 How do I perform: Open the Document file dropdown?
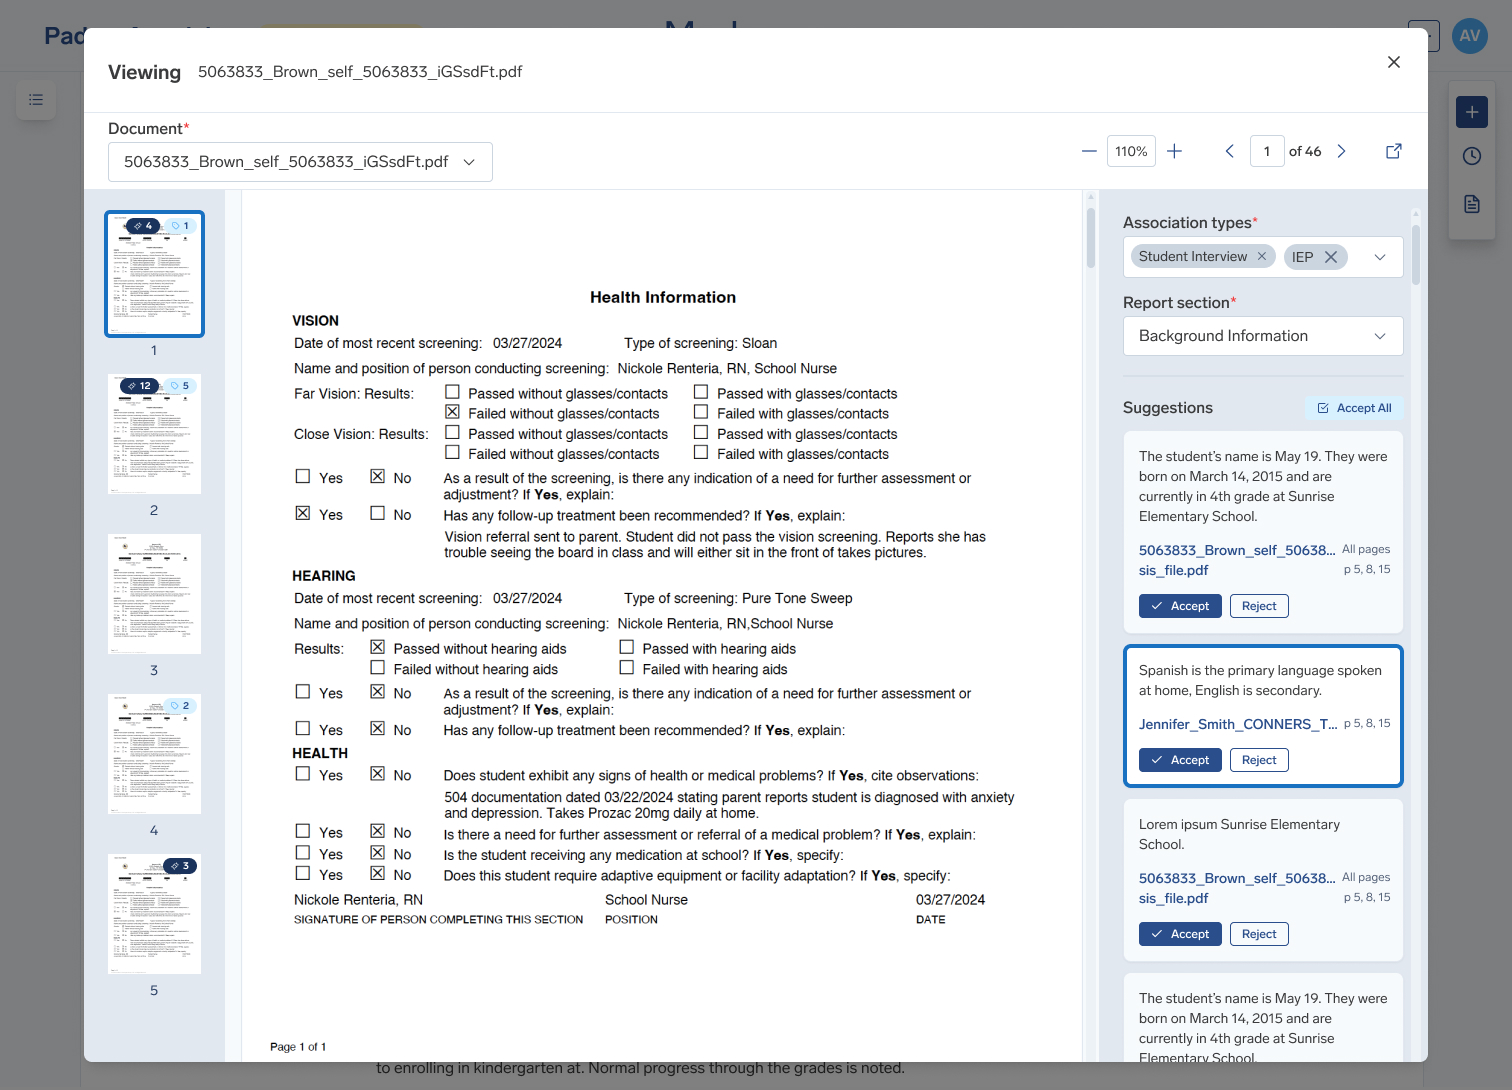coord(300,162)
